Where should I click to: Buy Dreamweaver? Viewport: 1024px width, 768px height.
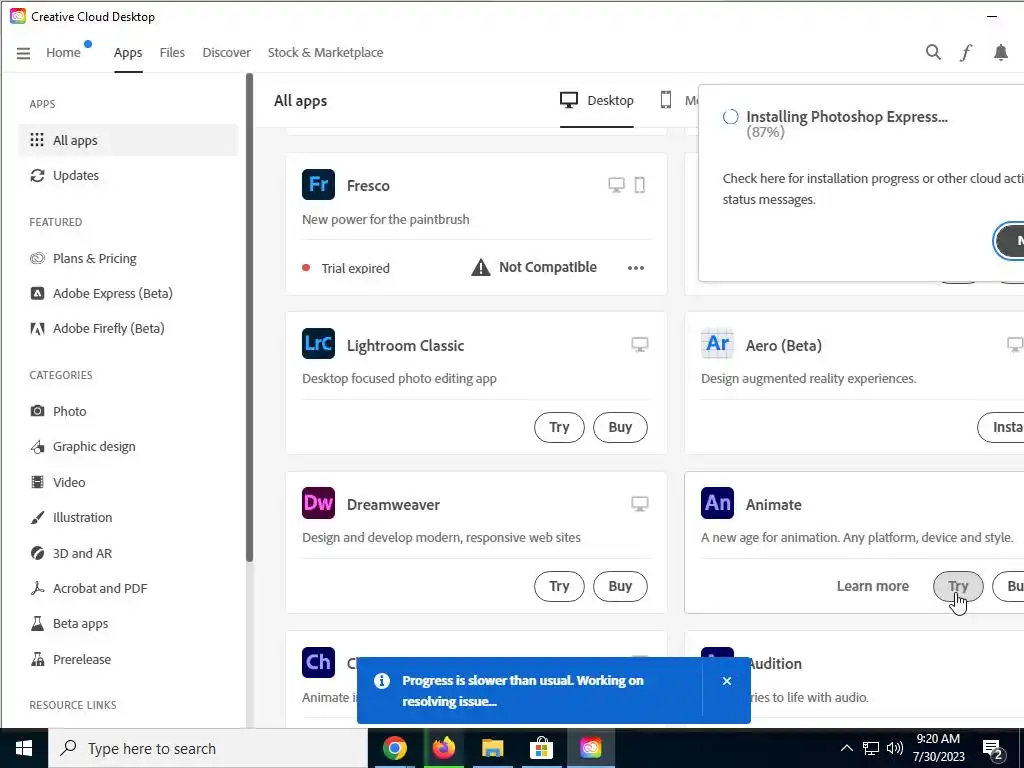pos(620,586)
